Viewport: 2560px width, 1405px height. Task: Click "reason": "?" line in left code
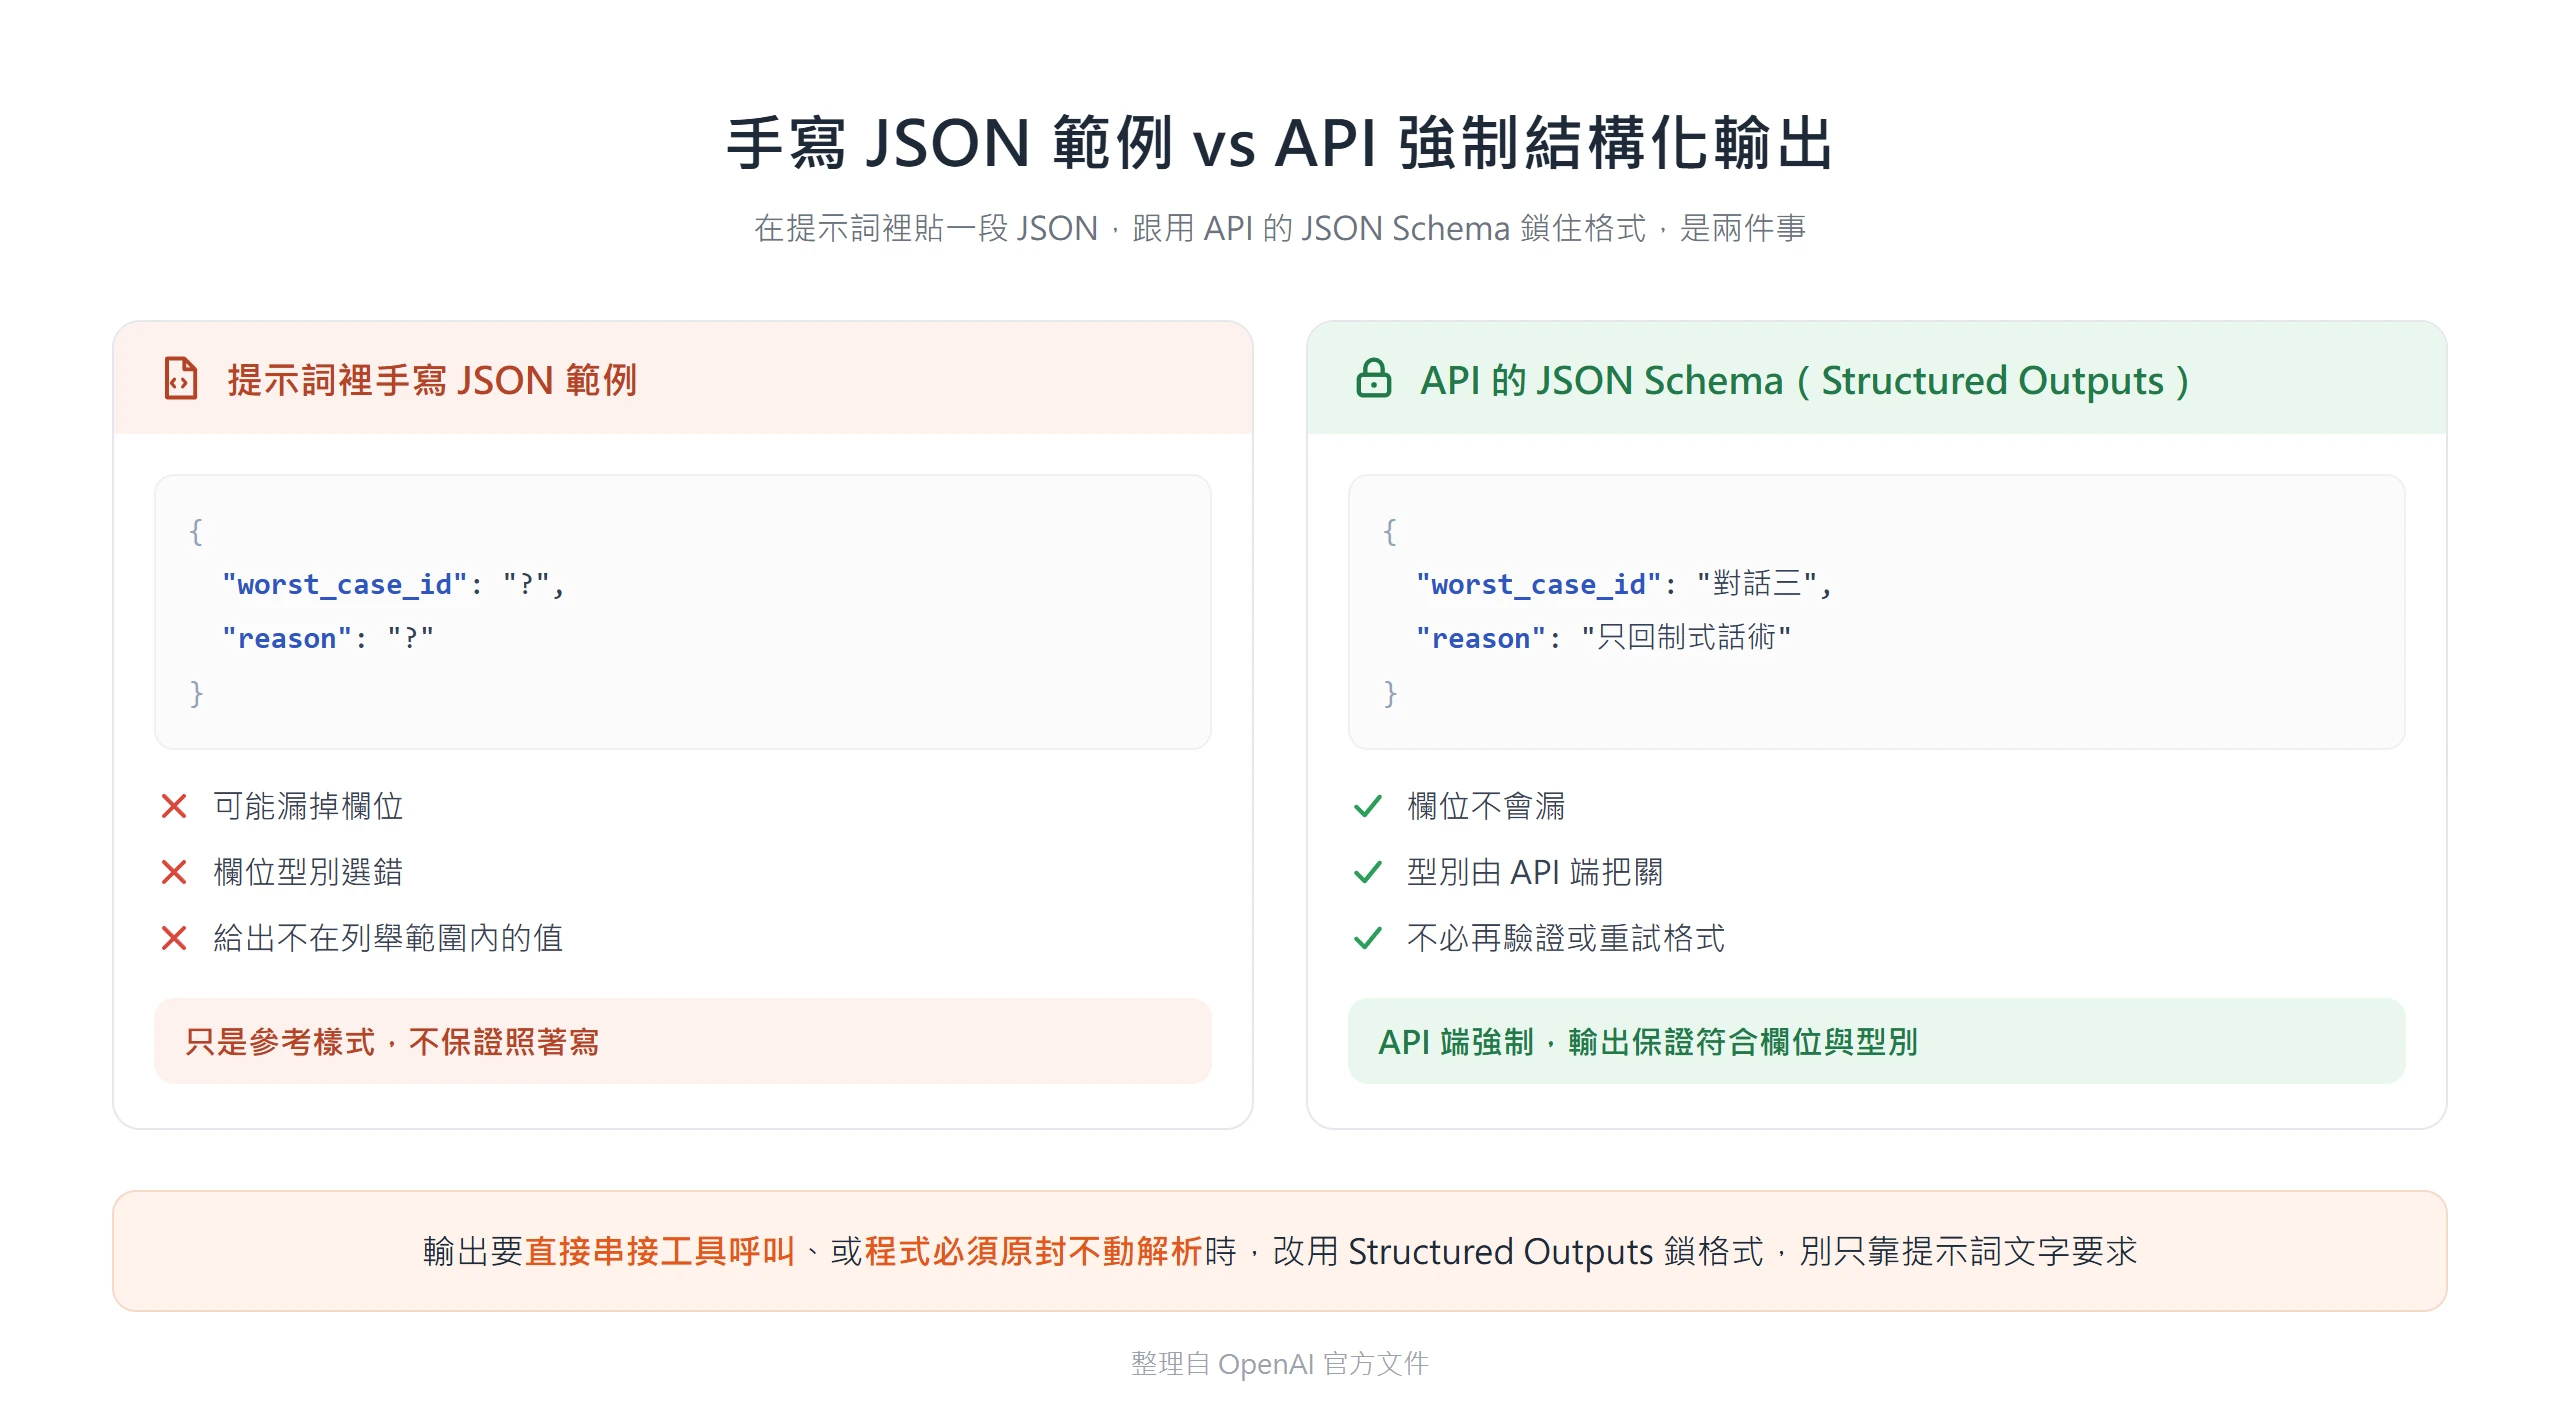pyautogui.click(x=328, y=638)
